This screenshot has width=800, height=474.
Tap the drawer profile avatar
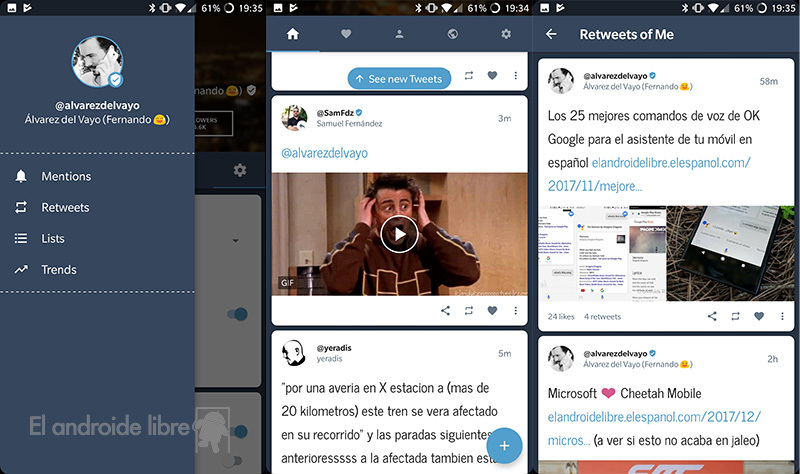97,61
